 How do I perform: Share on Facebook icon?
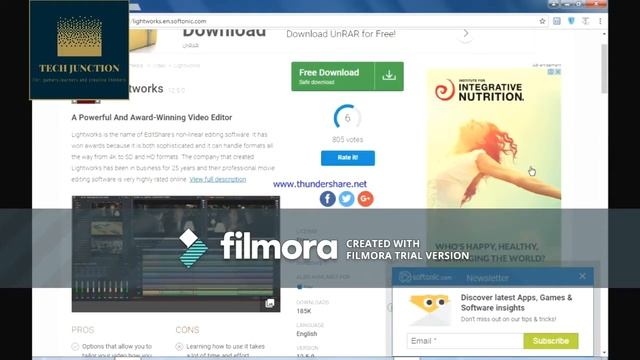pyautogui.click(x=327, y=199)
